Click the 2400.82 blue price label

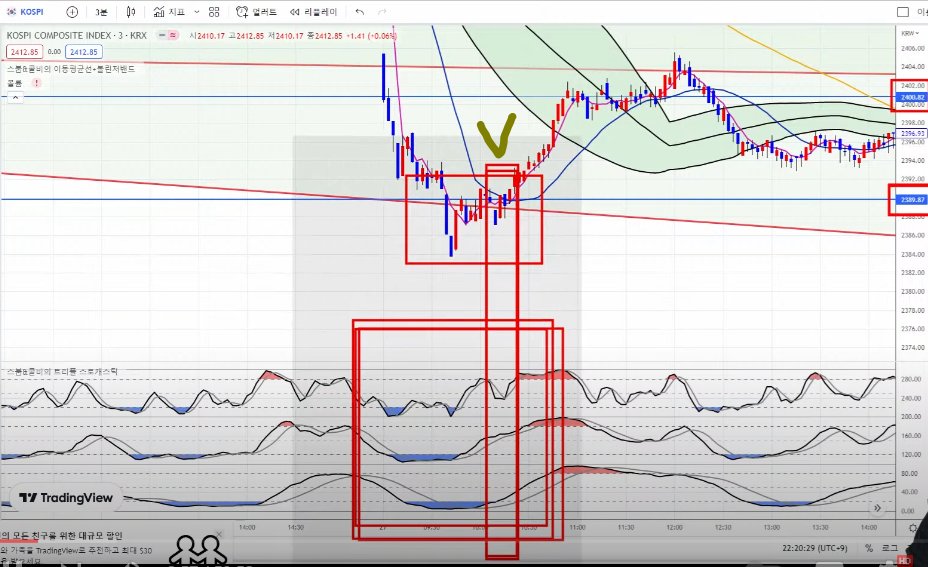tap(912, 97)
